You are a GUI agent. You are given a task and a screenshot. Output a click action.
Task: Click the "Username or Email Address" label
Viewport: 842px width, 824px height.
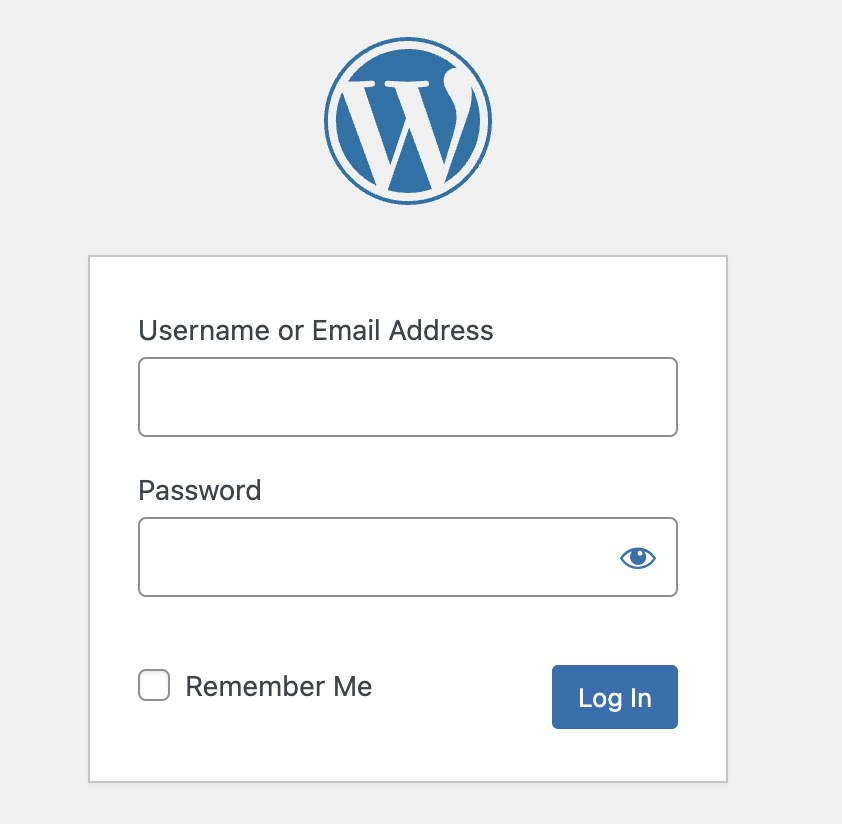316,330
